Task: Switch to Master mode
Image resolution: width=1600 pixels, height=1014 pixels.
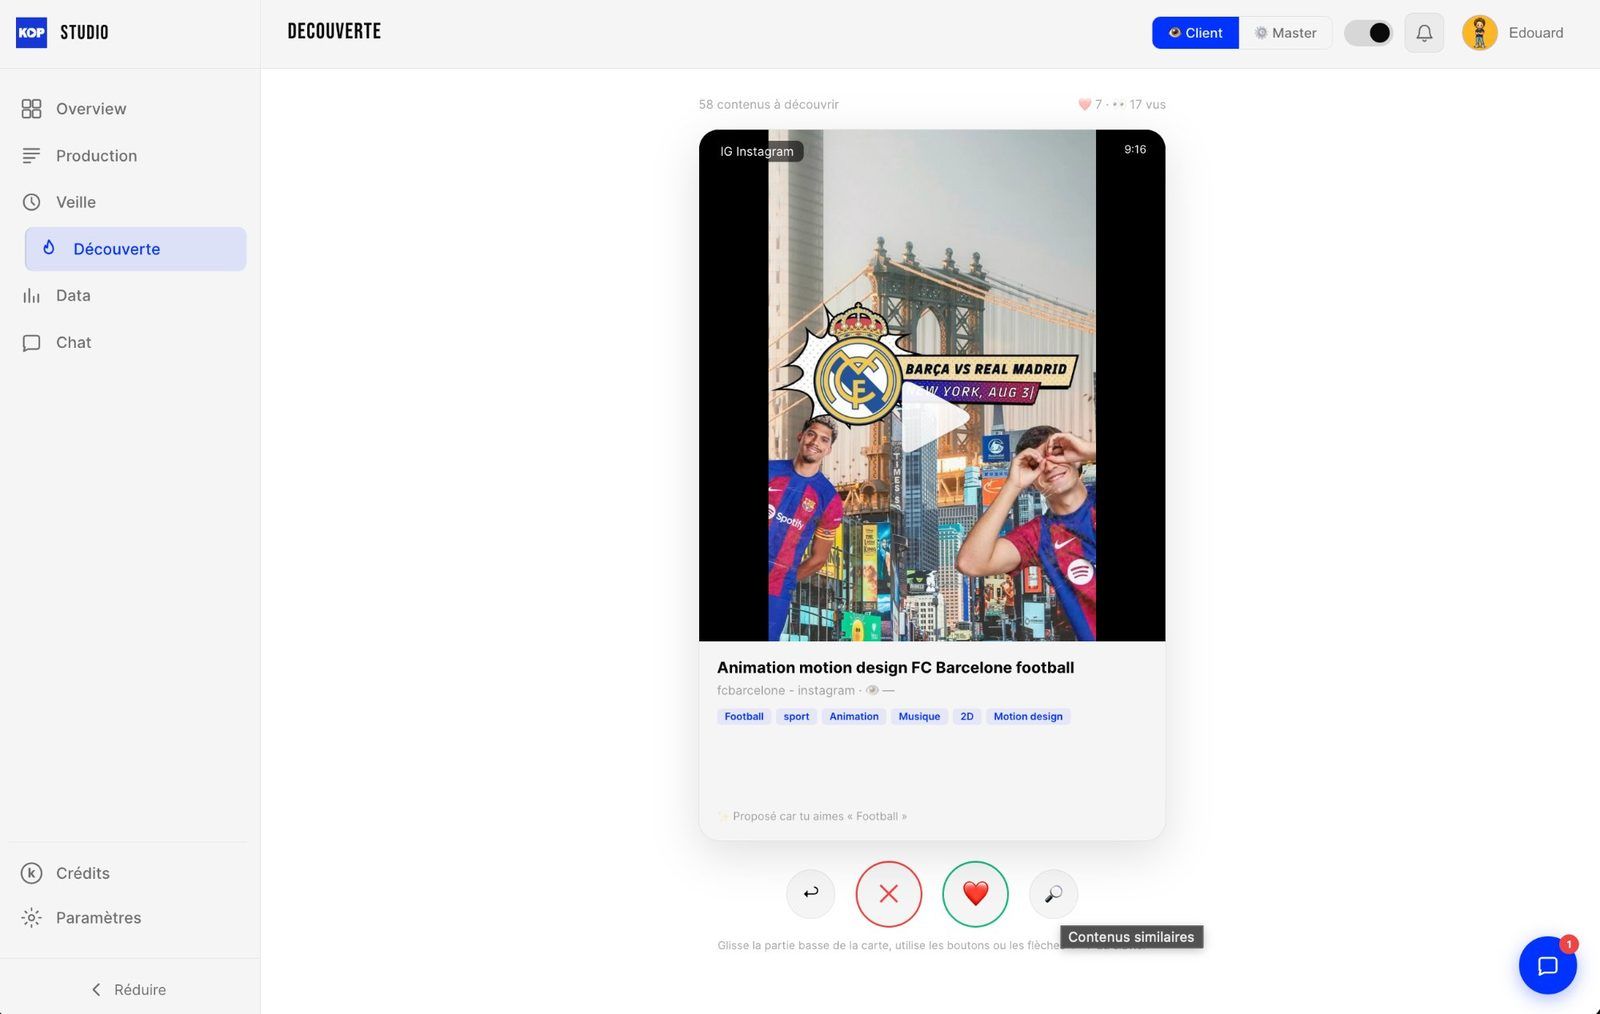Action: (1285, 33)
